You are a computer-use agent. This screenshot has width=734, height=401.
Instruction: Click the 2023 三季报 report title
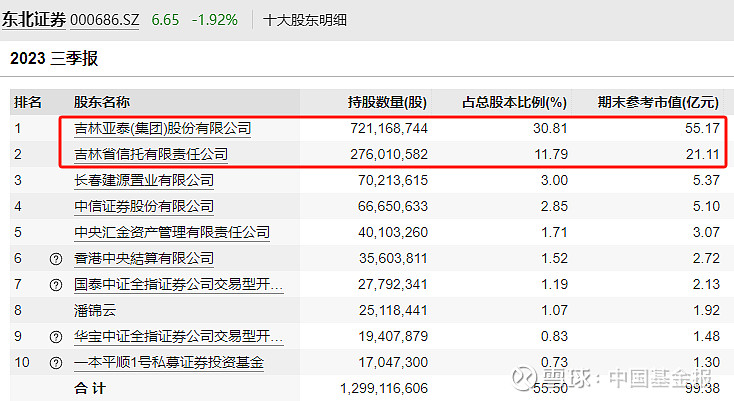[54, 58]
